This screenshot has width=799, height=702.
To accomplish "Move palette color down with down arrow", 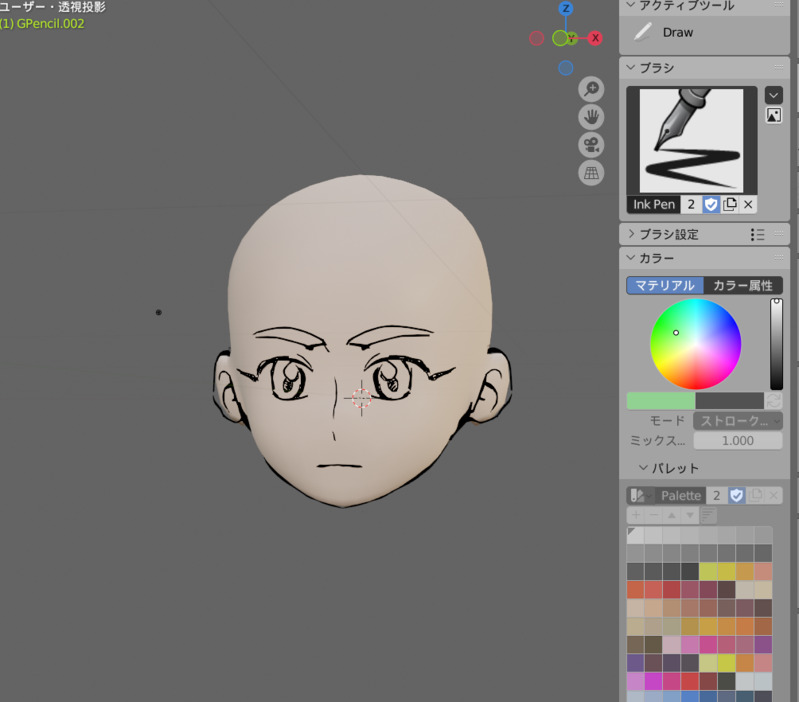I will (689, 515).
